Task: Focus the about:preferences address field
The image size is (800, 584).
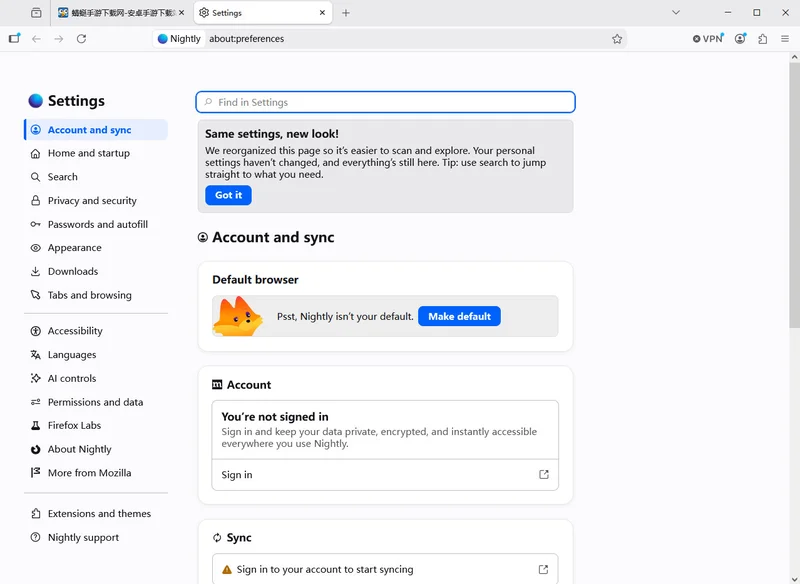Action: point(406,39)
